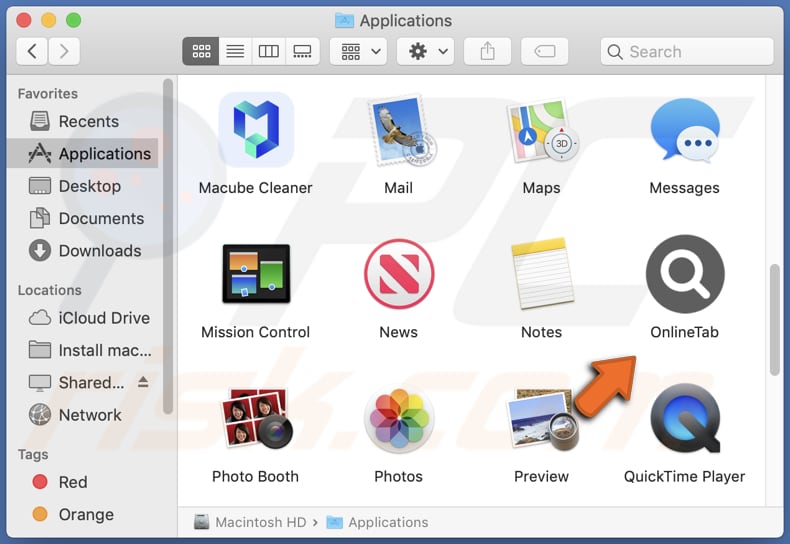
Task: Switch to column view
Action: click(269, 51)
